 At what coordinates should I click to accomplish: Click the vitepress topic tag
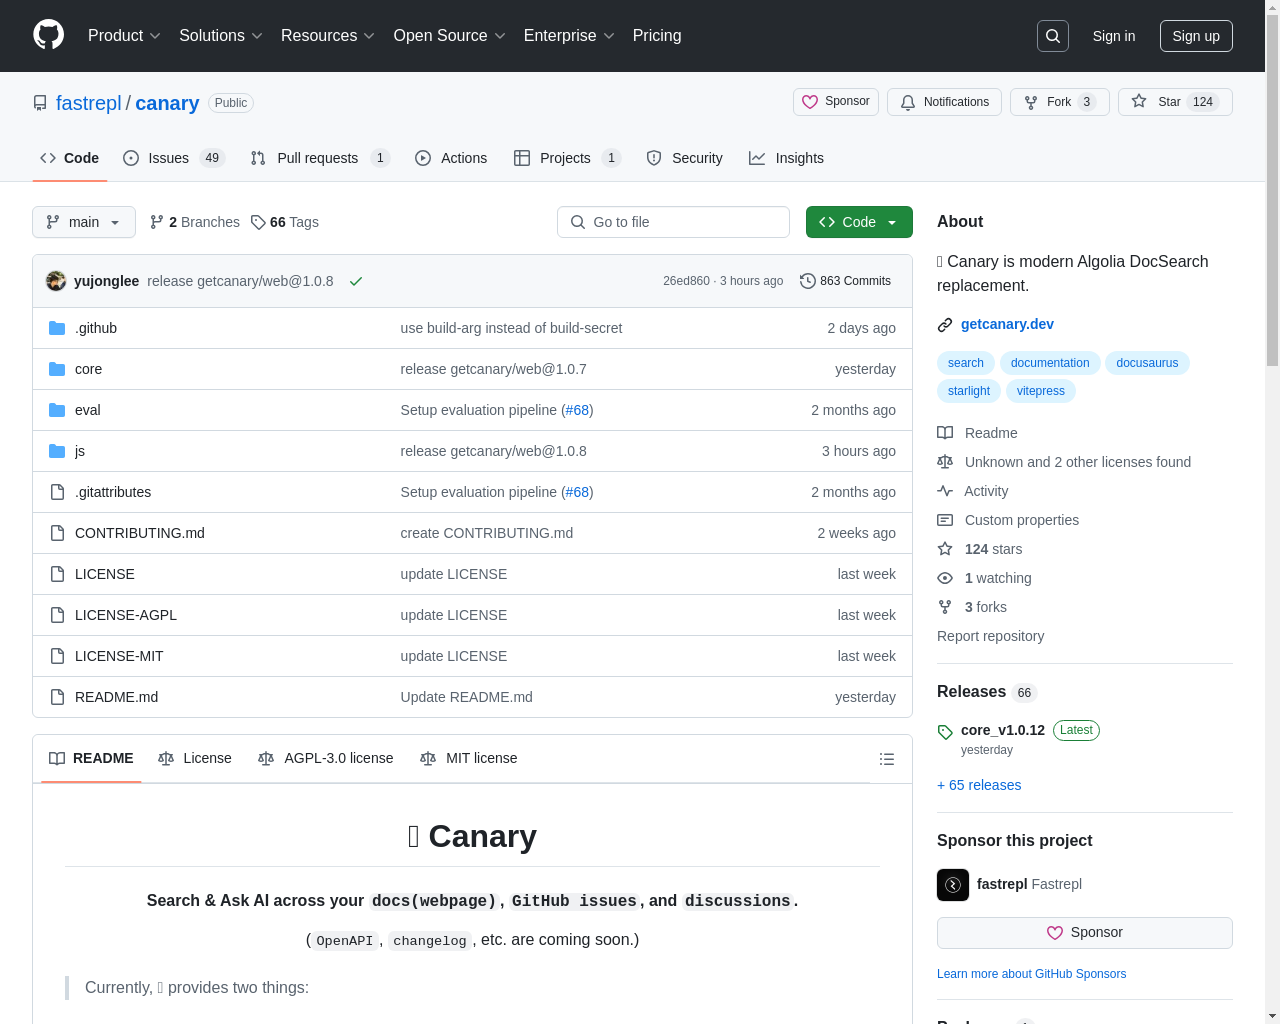[x=1040, y=391]
